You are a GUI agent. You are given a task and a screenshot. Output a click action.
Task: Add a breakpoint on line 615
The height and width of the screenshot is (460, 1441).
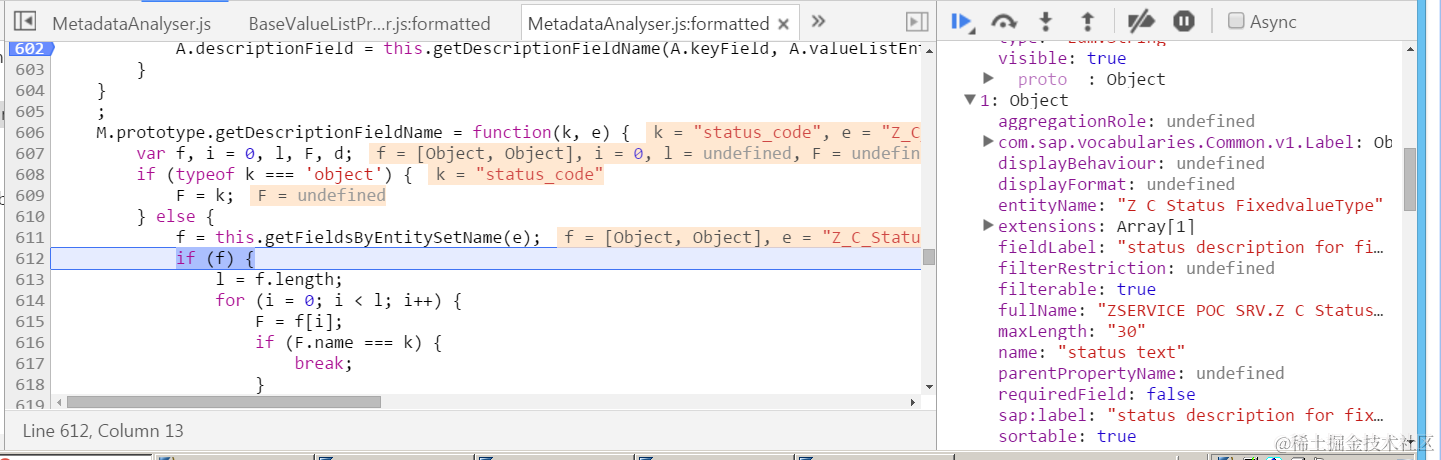pyautogui.click(x=30, y=322)
